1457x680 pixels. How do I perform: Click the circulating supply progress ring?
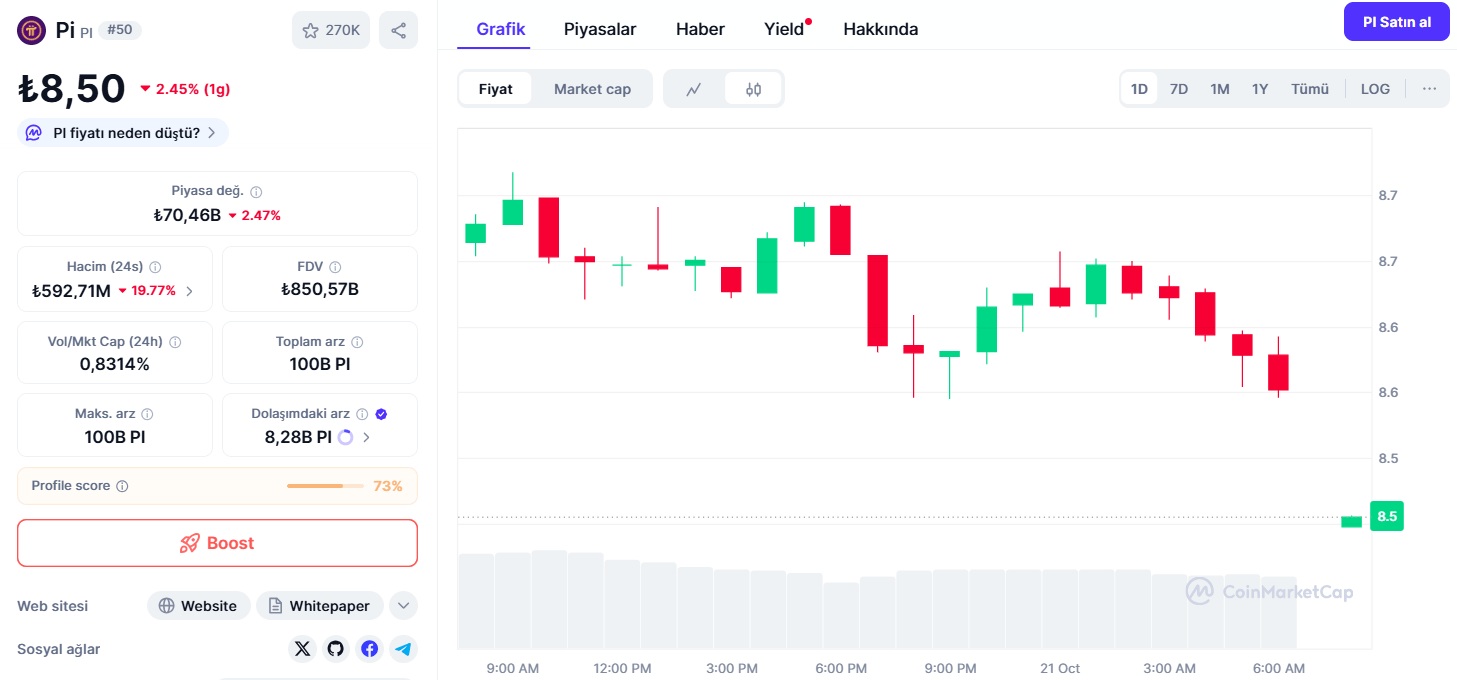tap(346, 437)
